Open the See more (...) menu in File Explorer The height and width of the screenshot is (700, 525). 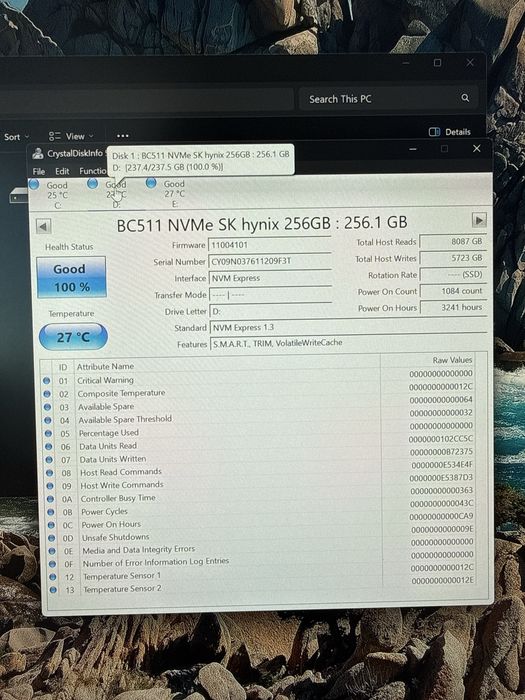[122, 136]
